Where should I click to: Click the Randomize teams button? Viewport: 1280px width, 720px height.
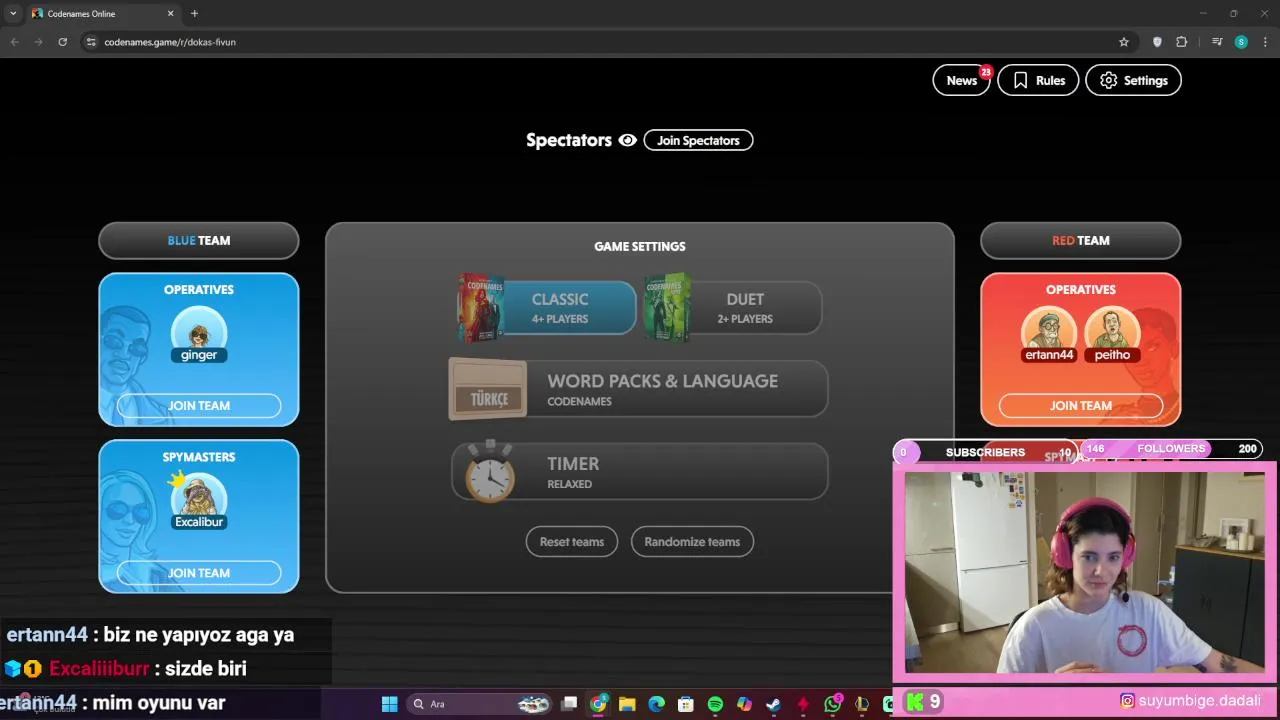pos(692,542)
